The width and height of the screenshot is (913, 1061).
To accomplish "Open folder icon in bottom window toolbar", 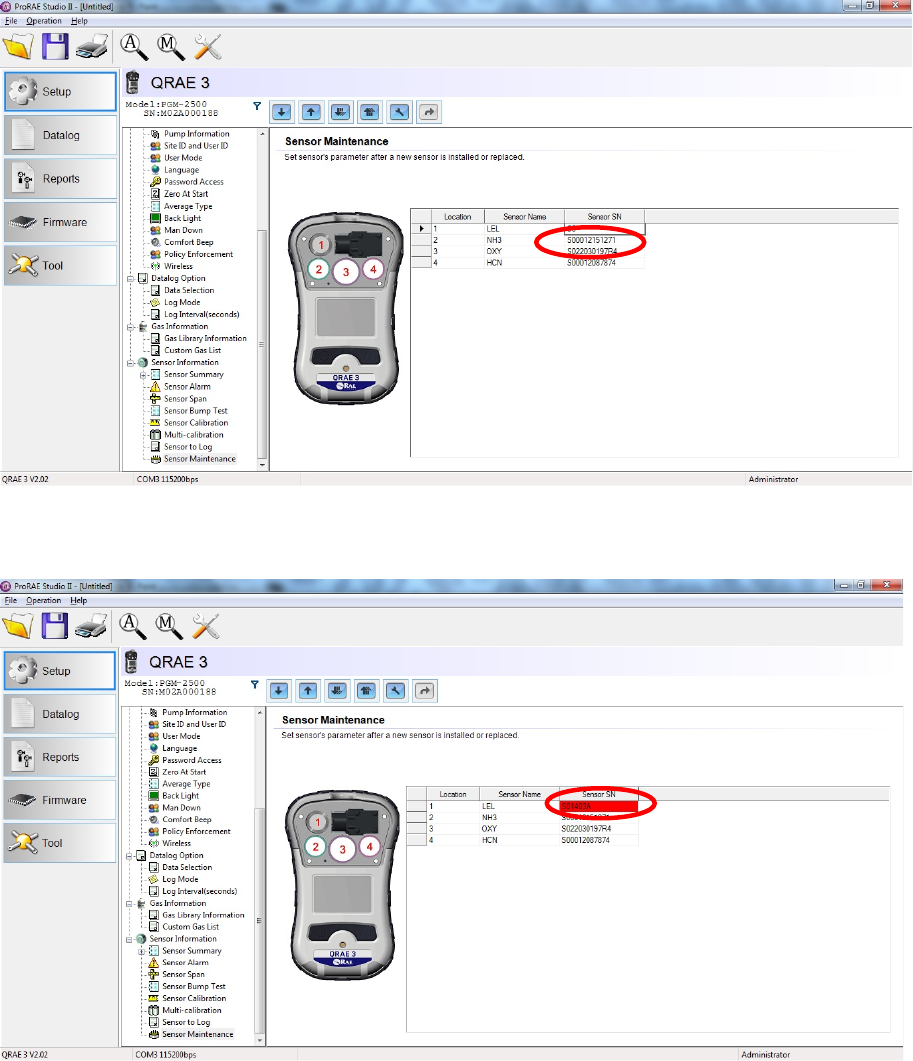I will click(x=18, y=626).
